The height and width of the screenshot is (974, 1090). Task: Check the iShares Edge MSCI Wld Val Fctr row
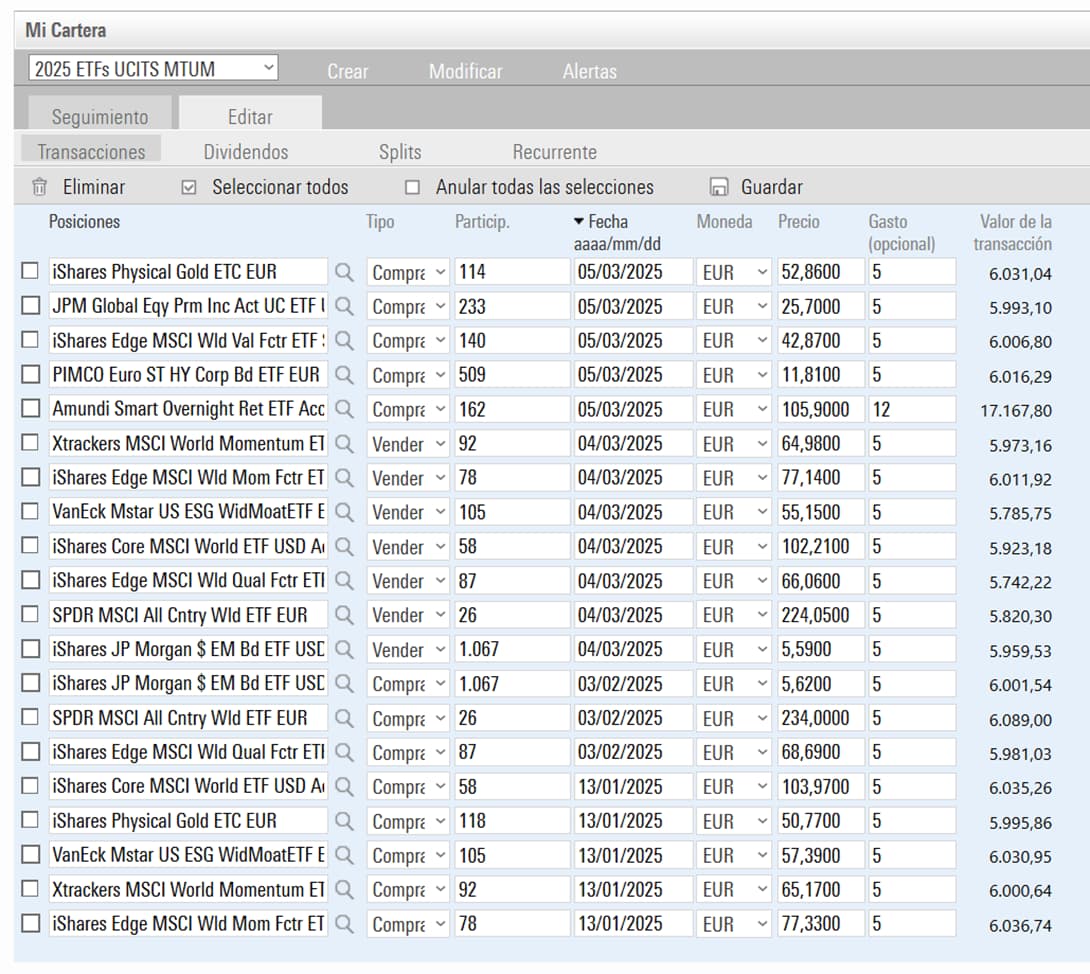(x=30, y=339)
